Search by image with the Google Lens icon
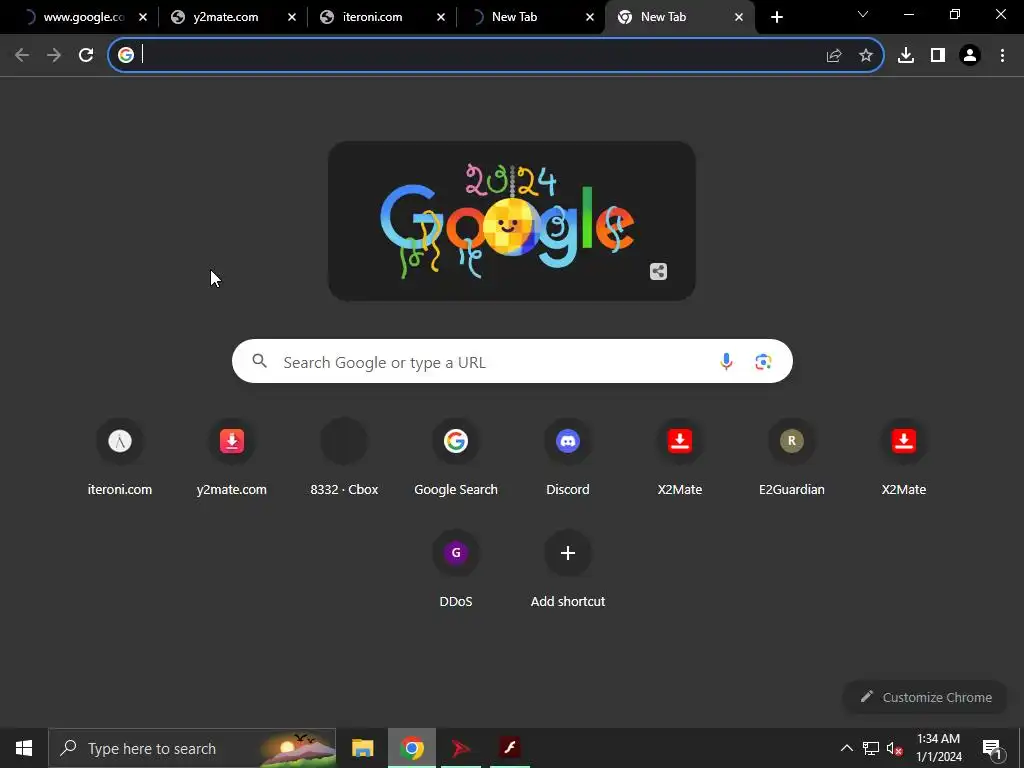This screenshot has width=1024, height=768. (763, 361)
